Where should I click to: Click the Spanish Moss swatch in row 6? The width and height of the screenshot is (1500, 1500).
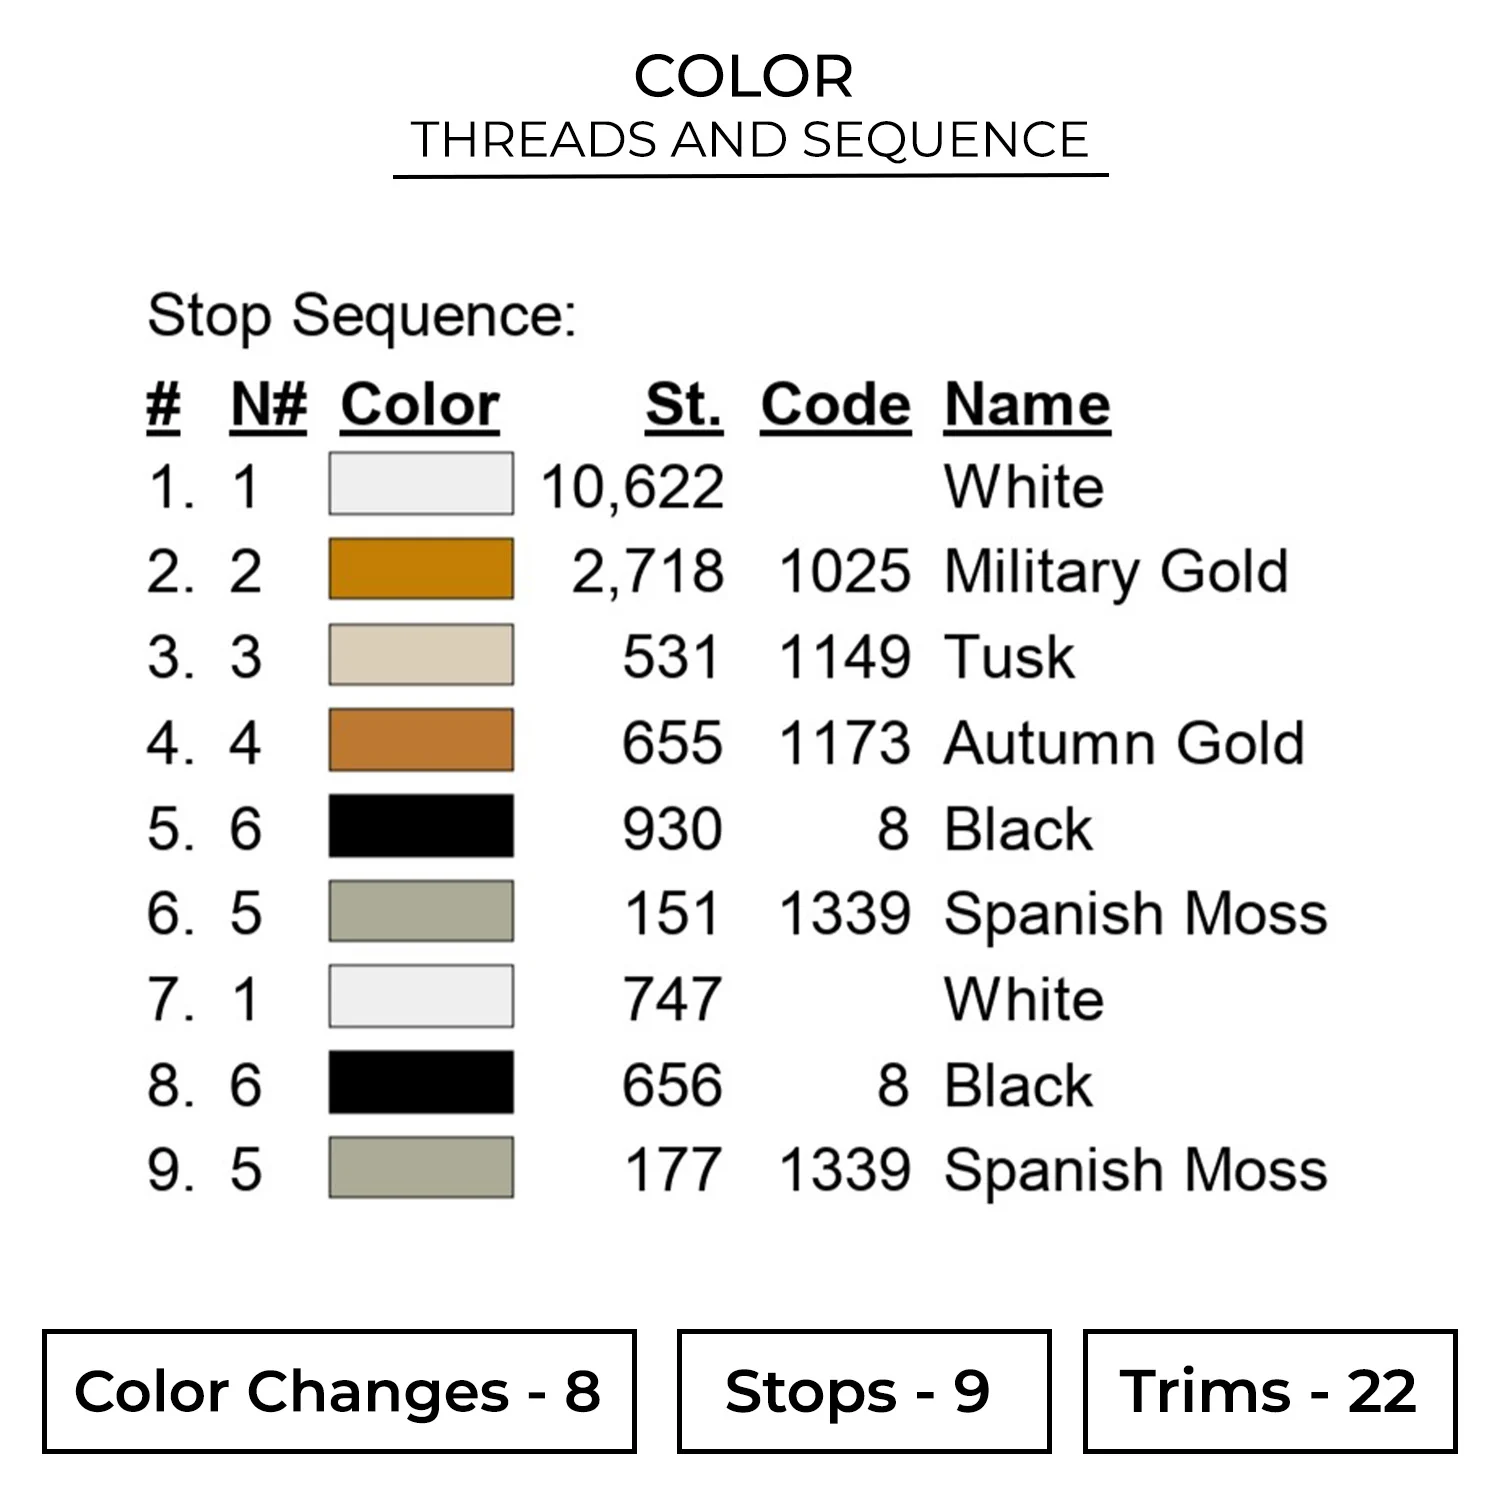pos(421,911)
